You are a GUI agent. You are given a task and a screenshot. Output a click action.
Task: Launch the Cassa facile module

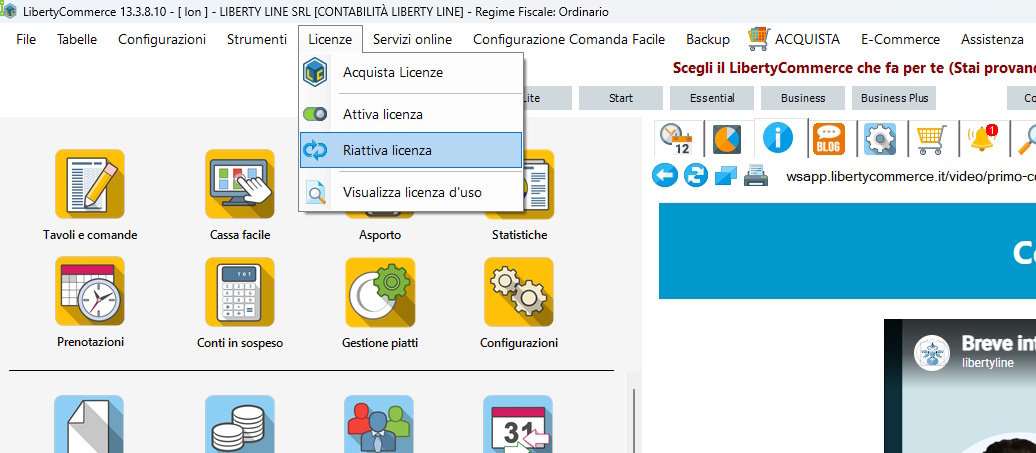click(x=240, y=184)
